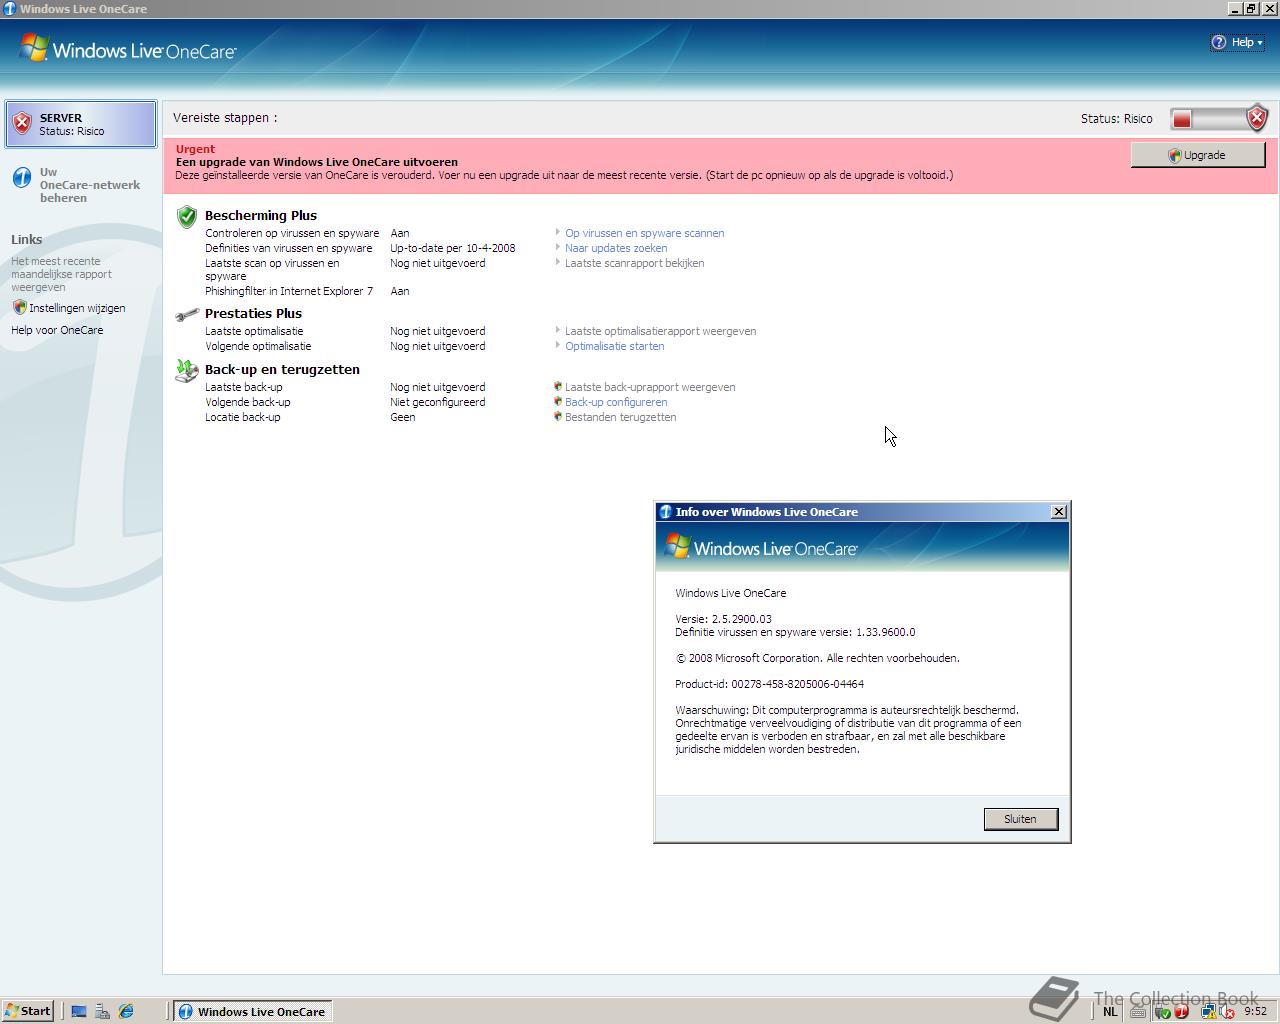The image size is (1280, 1024).
Task: Click Optimalisatie starten
Action: [x=614, y=346]
